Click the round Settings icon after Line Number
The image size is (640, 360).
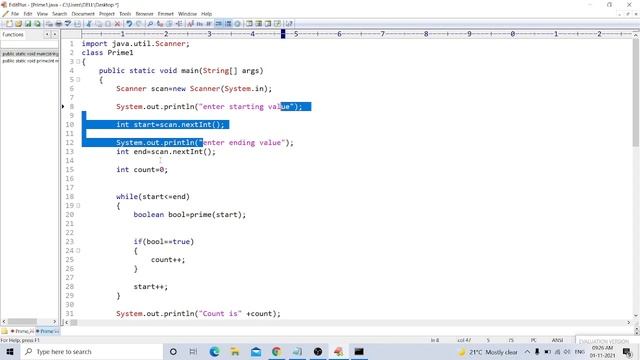point(238,24)
